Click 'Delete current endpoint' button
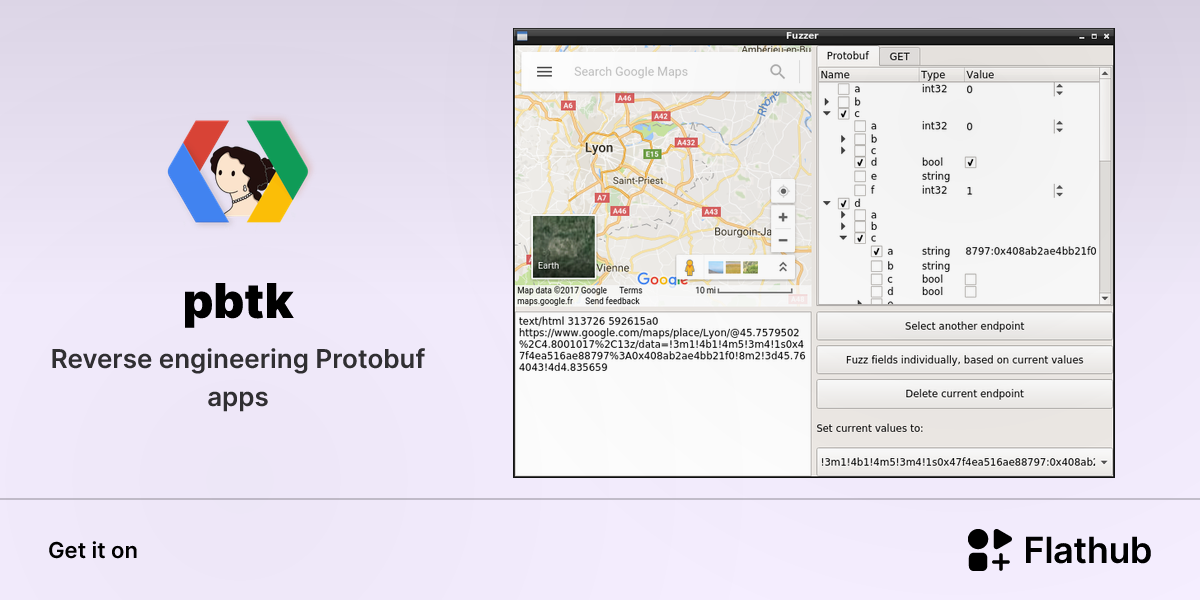The width and height of the screenshot is (1200, 600). pos(964,394)
